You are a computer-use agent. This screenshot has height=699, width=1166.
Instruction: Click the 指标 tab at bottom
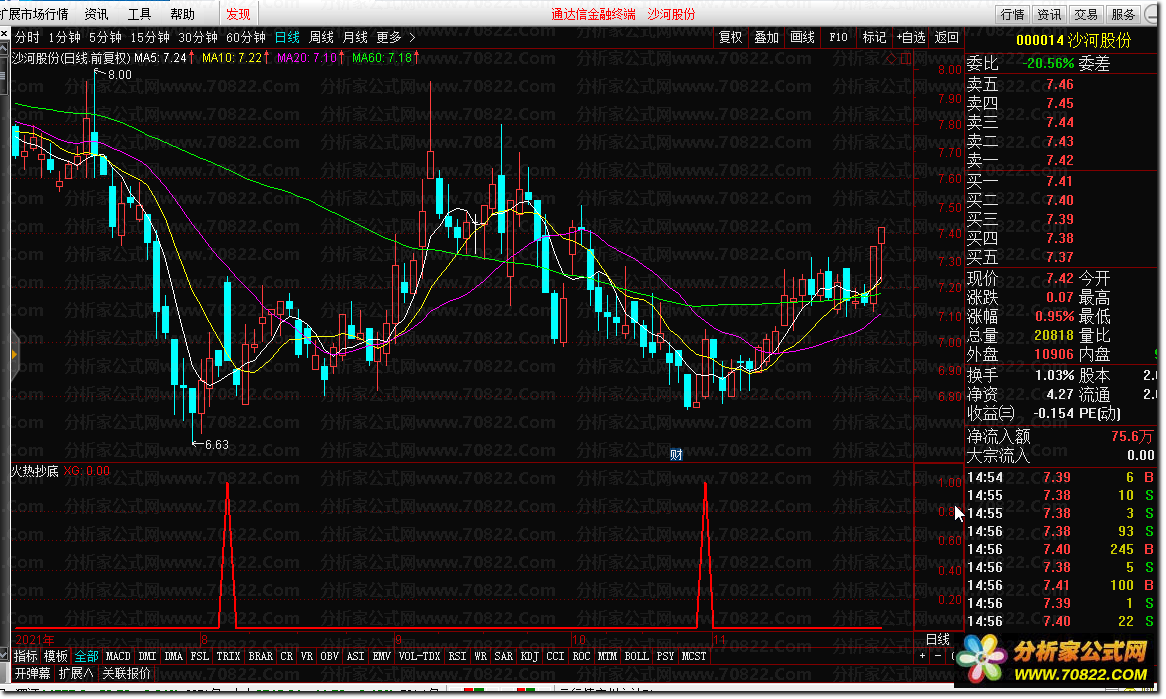25,656
